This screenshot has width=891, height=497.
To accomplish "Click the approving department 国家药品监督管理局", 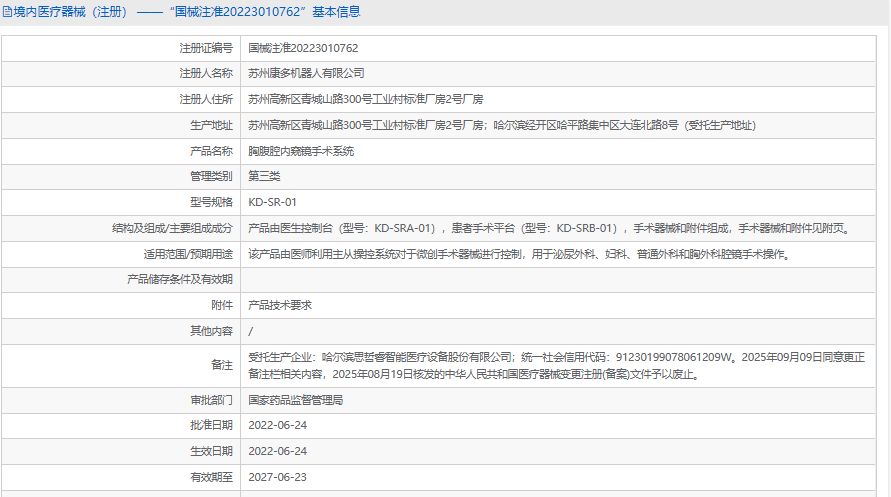I will pos(295,400).
